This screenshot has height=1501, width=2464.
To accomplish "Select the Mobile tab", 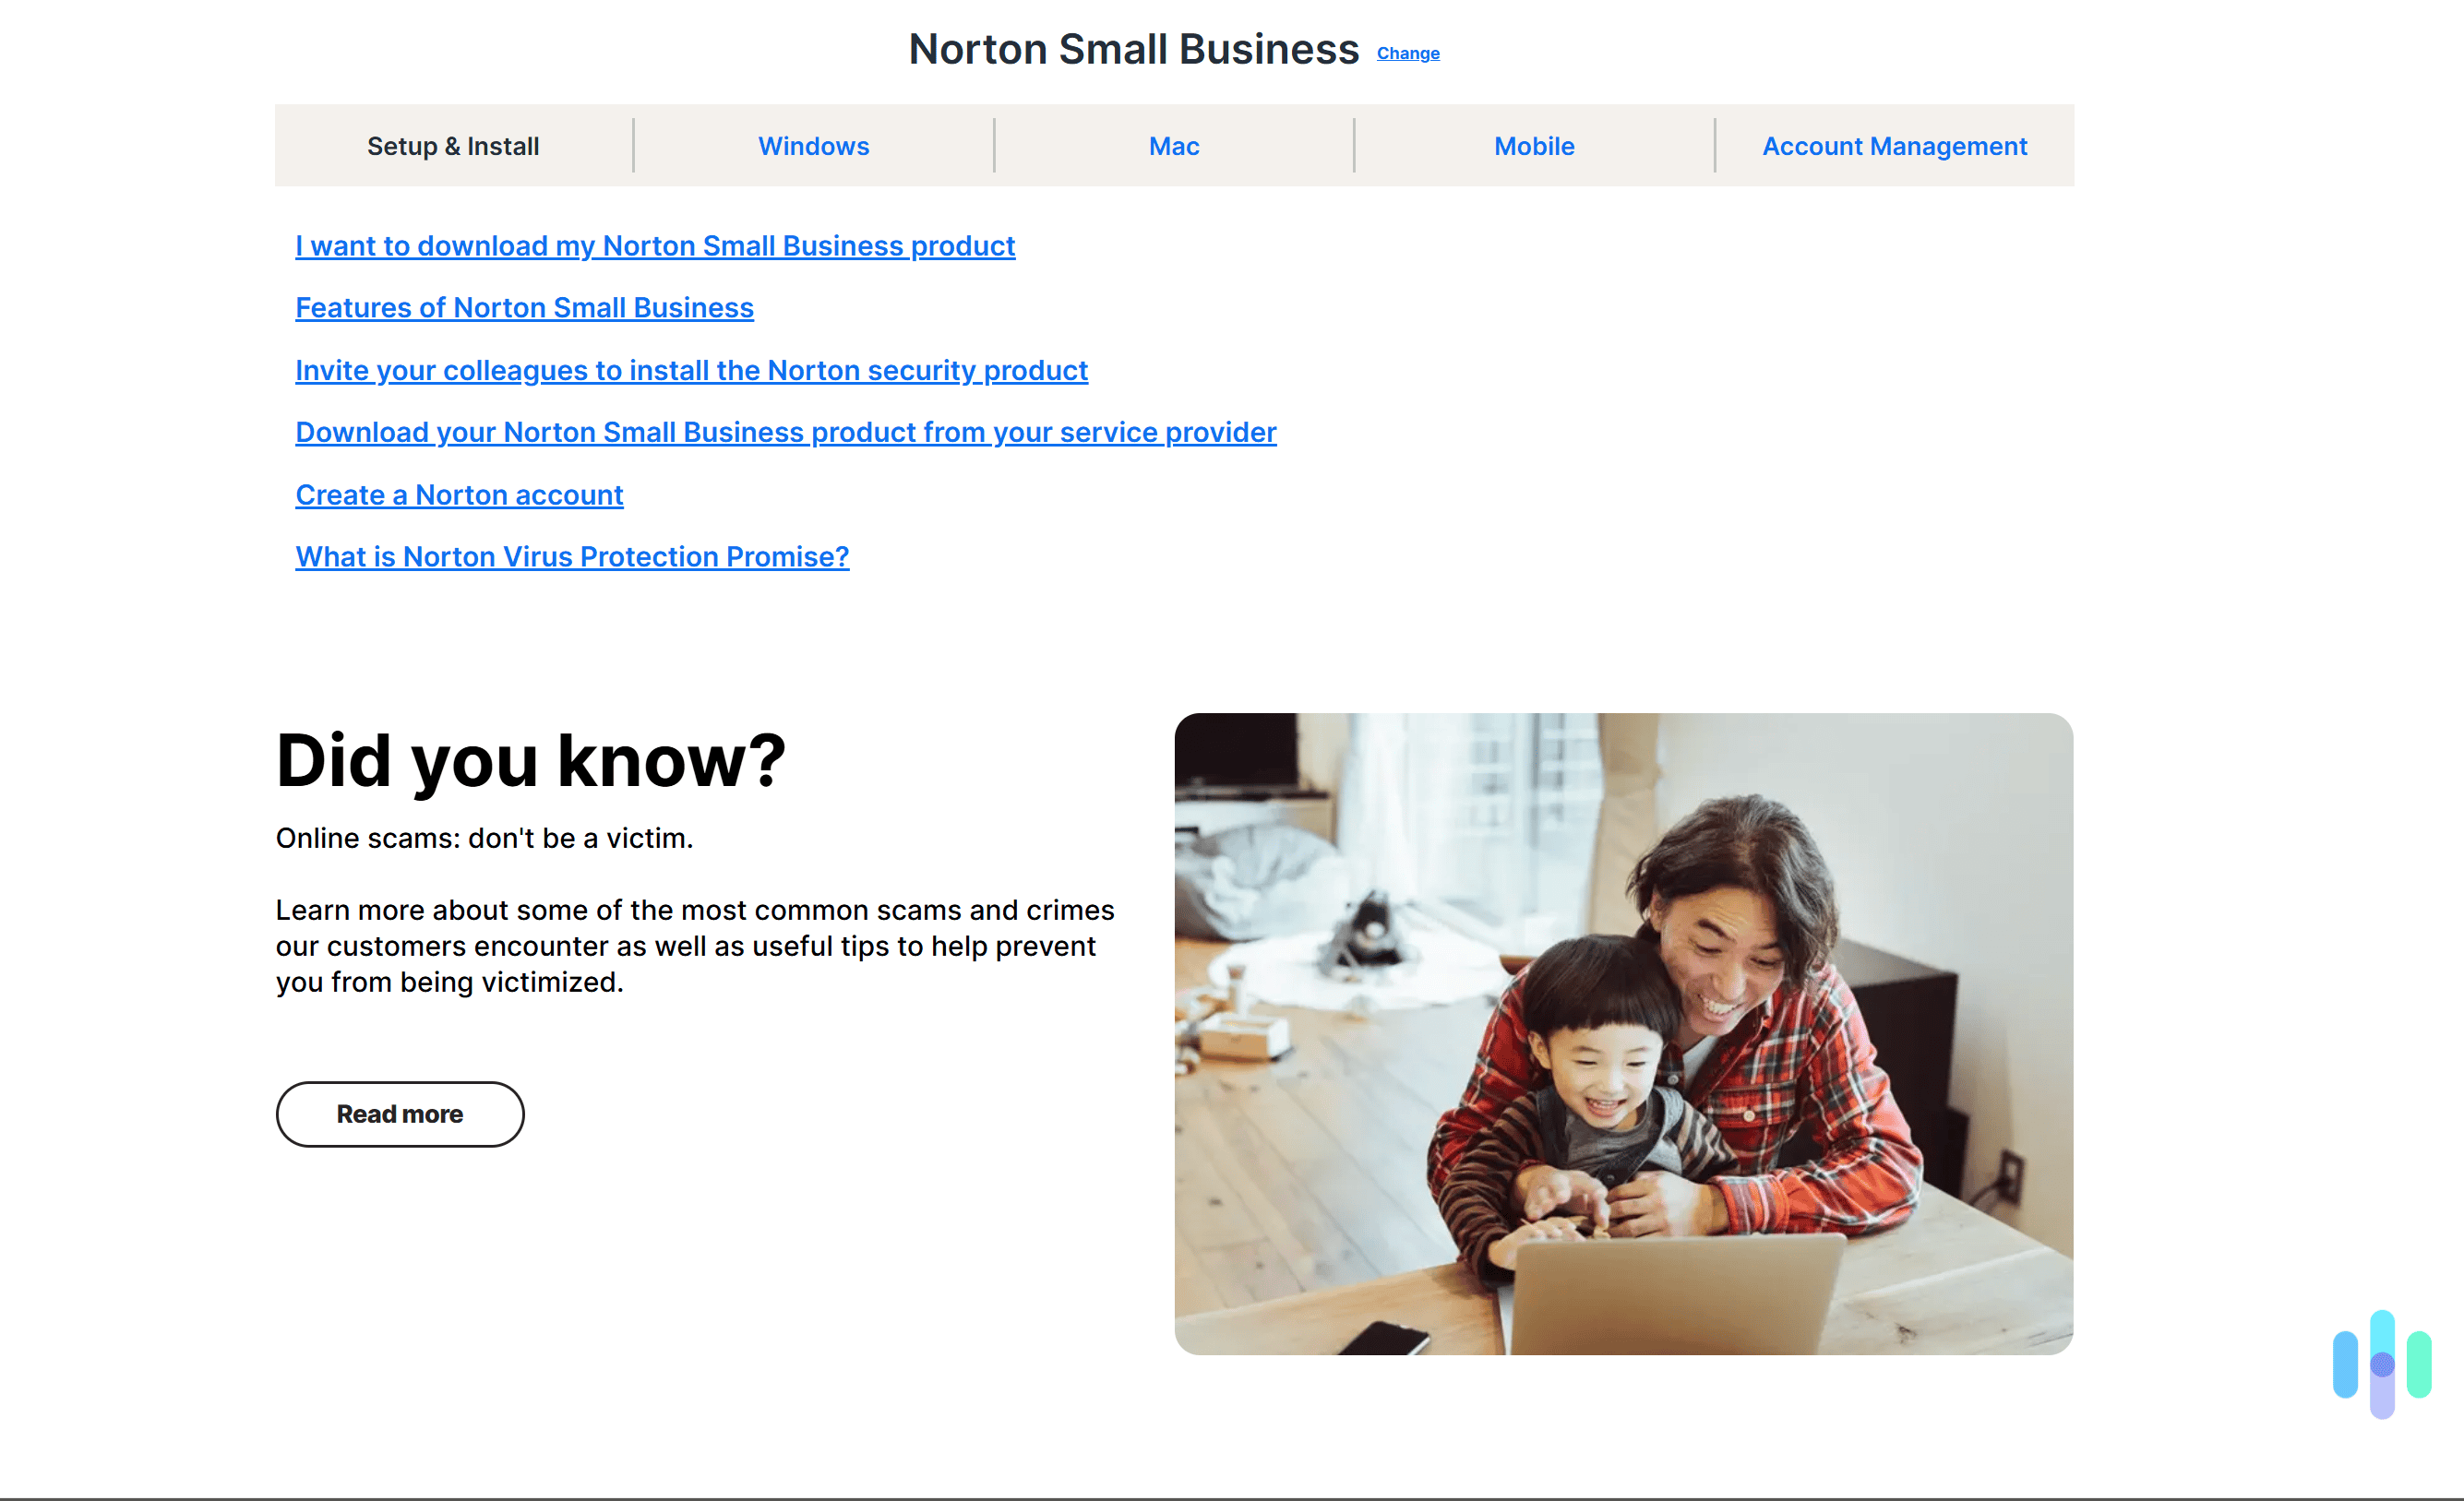I will click(1534, 146).
